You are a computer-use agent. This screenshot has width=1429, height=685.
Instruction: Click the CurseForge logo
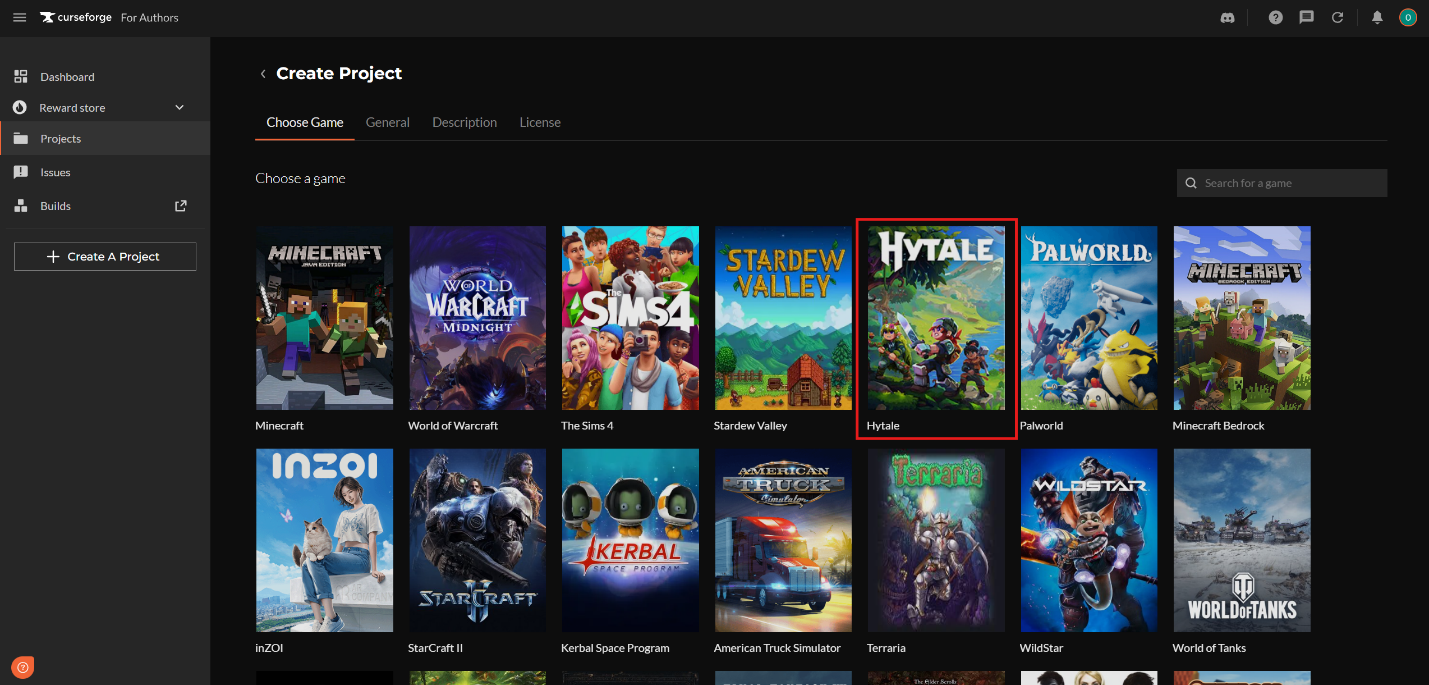tap(76, 17)
